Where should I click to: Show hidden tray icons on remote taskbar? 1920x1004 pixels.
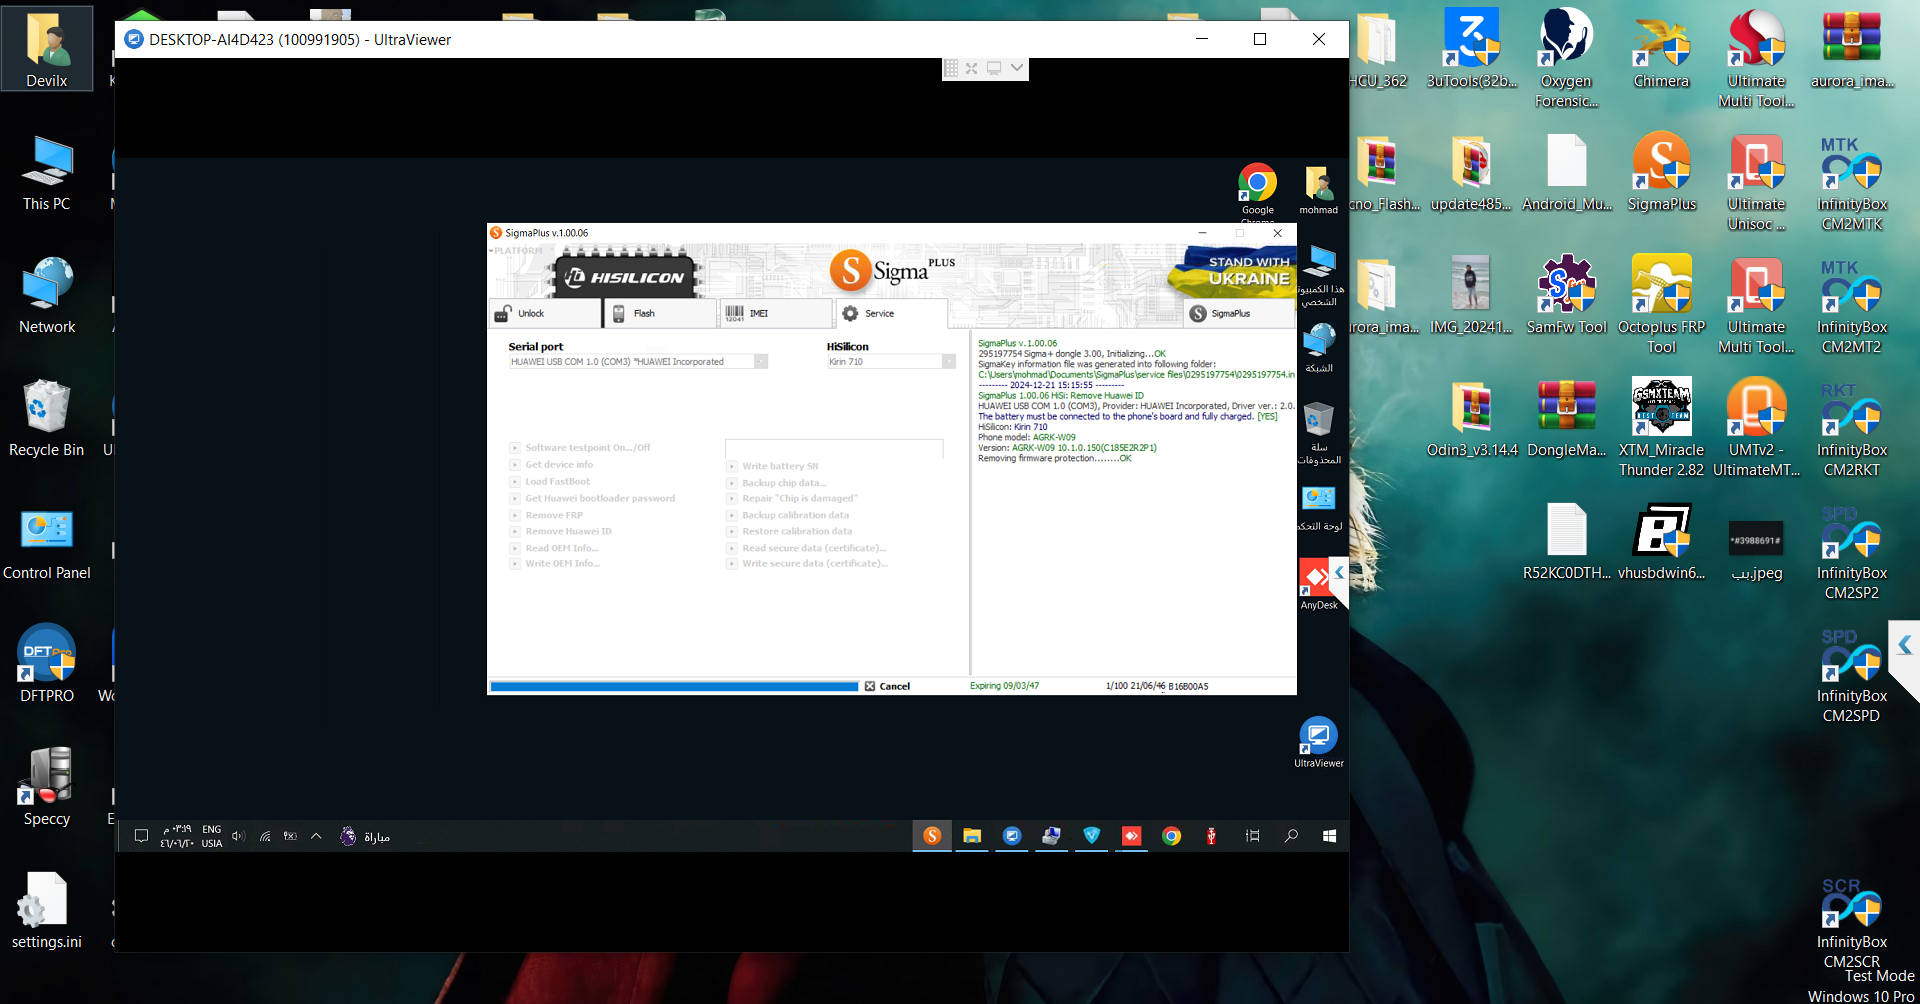(316, 836)
